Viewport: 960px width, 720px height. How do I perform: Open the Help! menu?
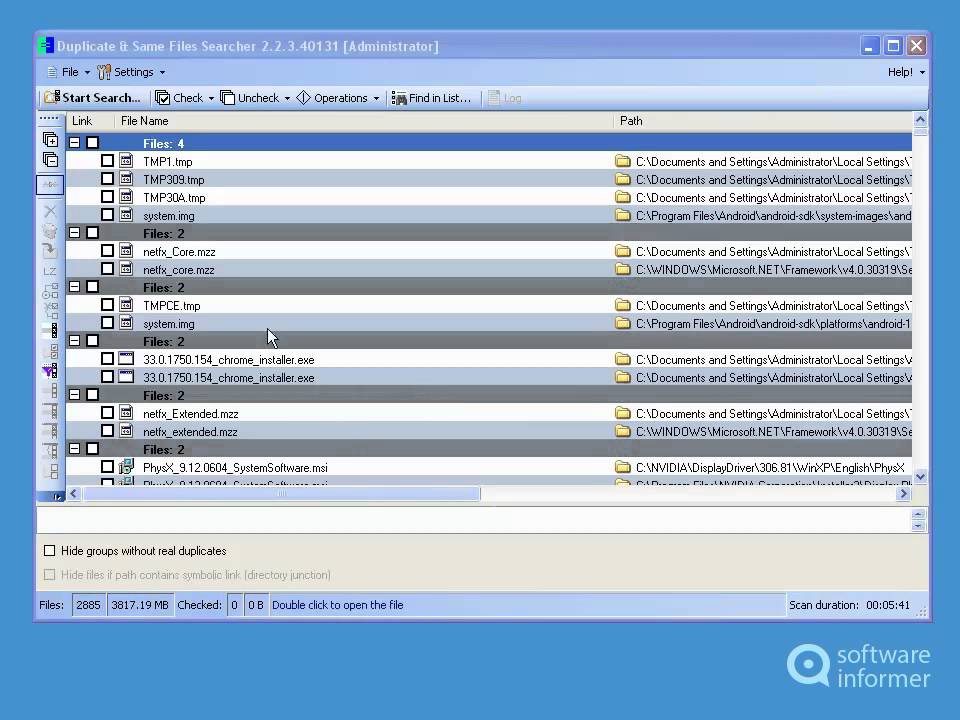(905, 72)
